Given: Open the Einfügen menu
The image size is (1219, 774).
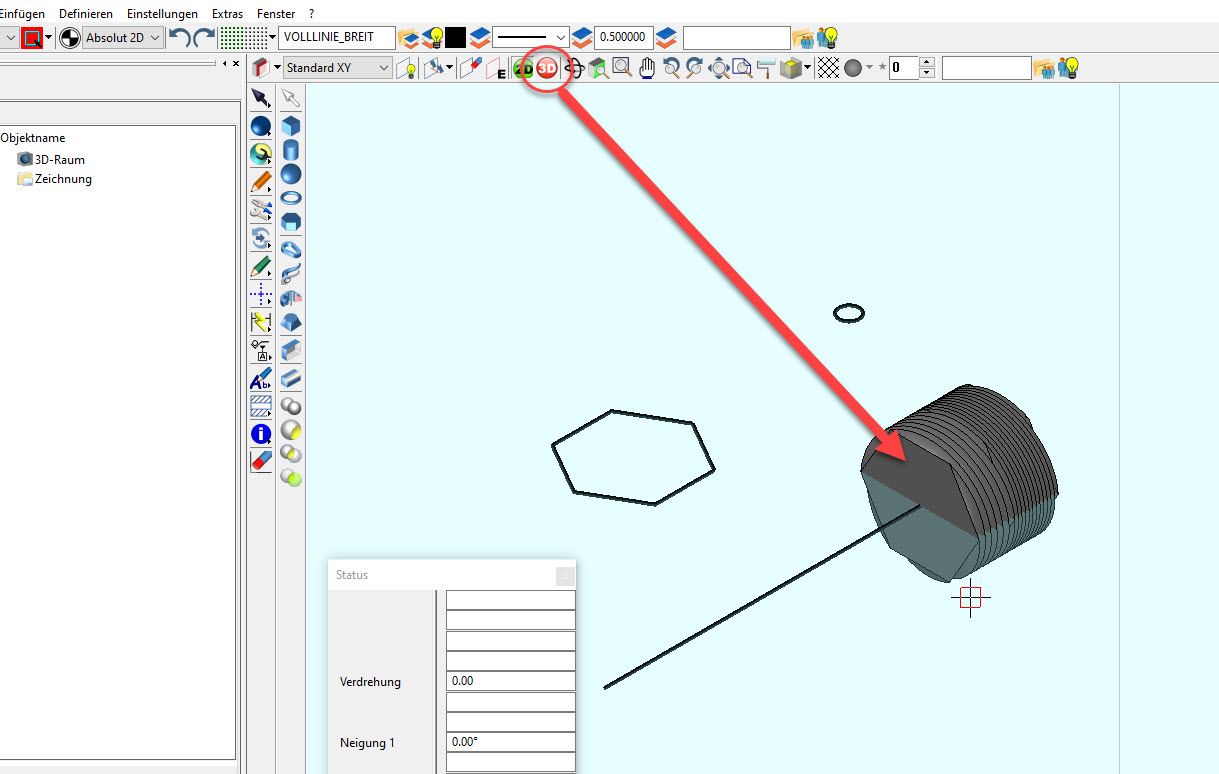Looking at the screenshot, I should click(22, 14).
